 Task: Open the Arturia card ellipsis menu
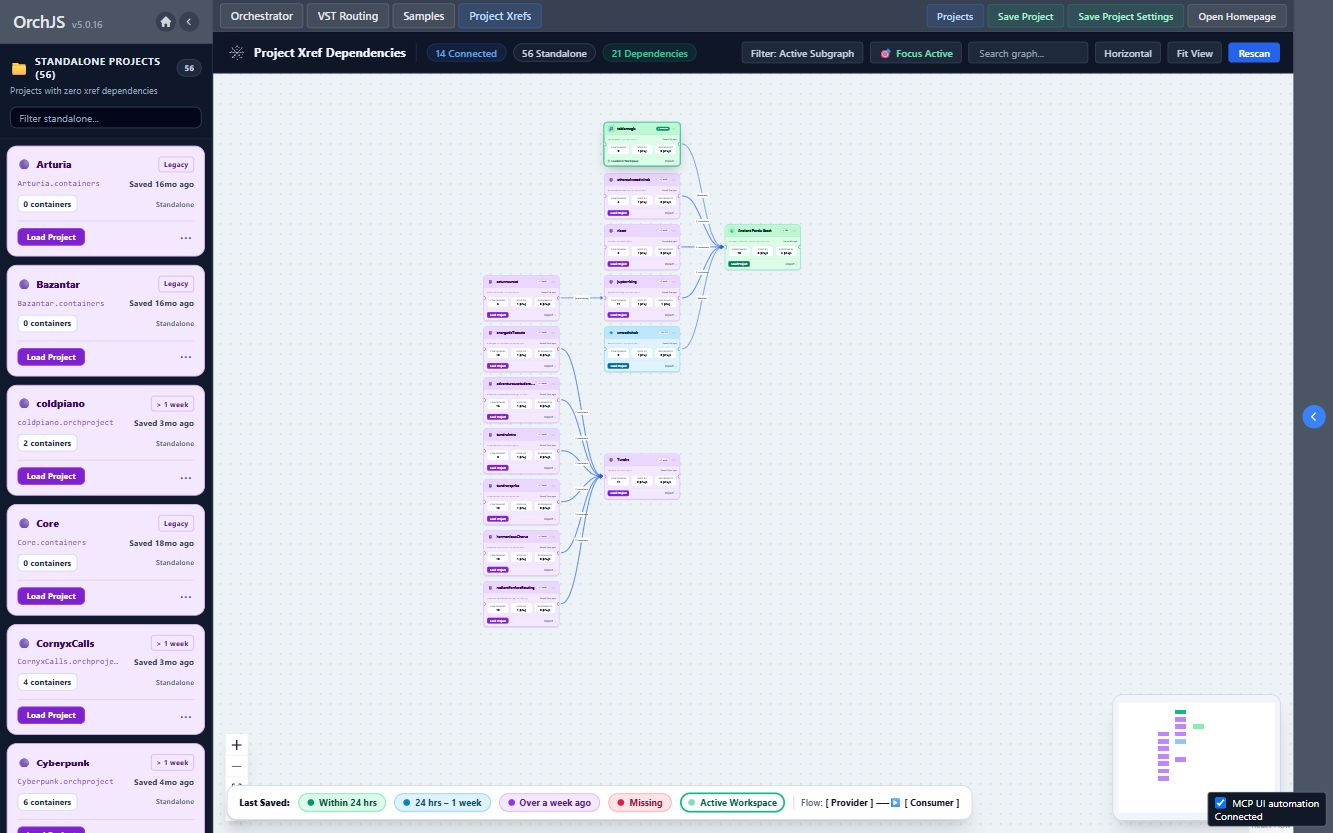[186, 237]
